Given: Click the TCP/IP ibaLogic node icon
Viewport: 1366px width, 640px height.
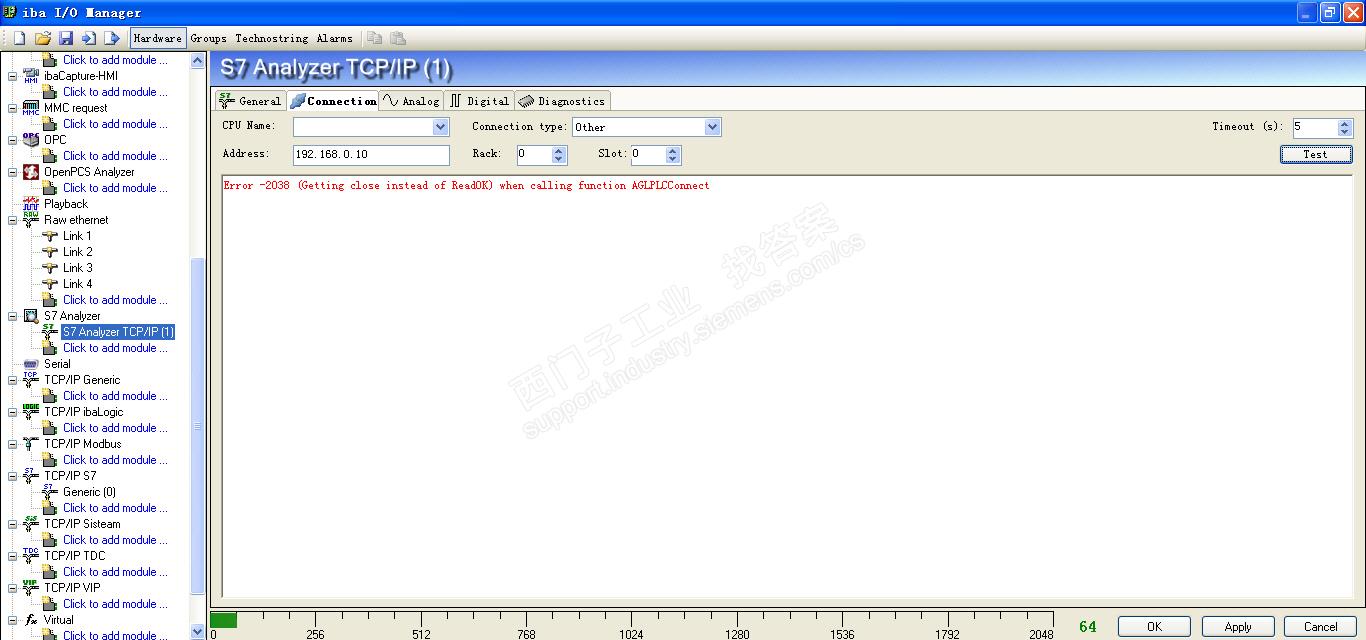Looking at the screenshot, I should click(x=31, y=412).
